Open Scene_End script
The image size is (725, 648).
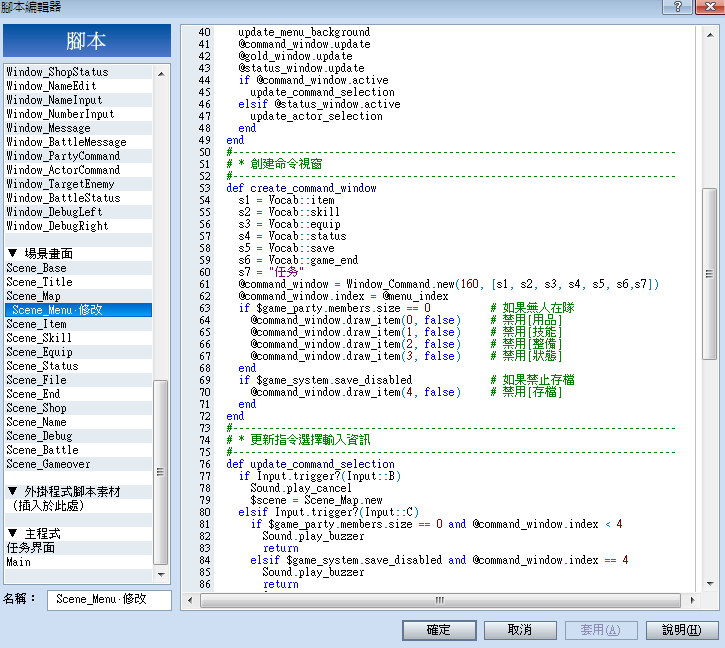click(79, 394)
